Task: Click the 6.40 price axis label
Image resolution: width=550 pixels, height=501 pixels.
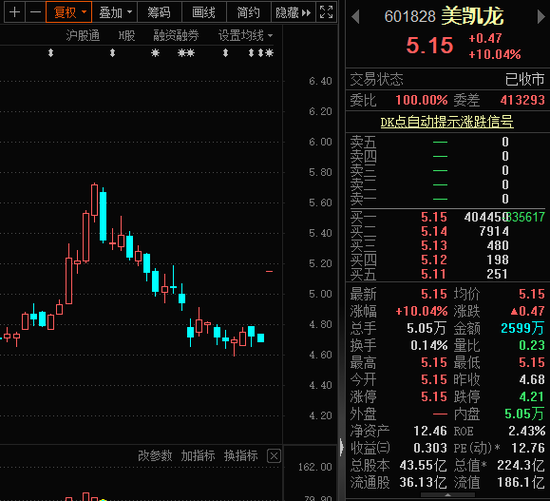Action: (320, 81)
